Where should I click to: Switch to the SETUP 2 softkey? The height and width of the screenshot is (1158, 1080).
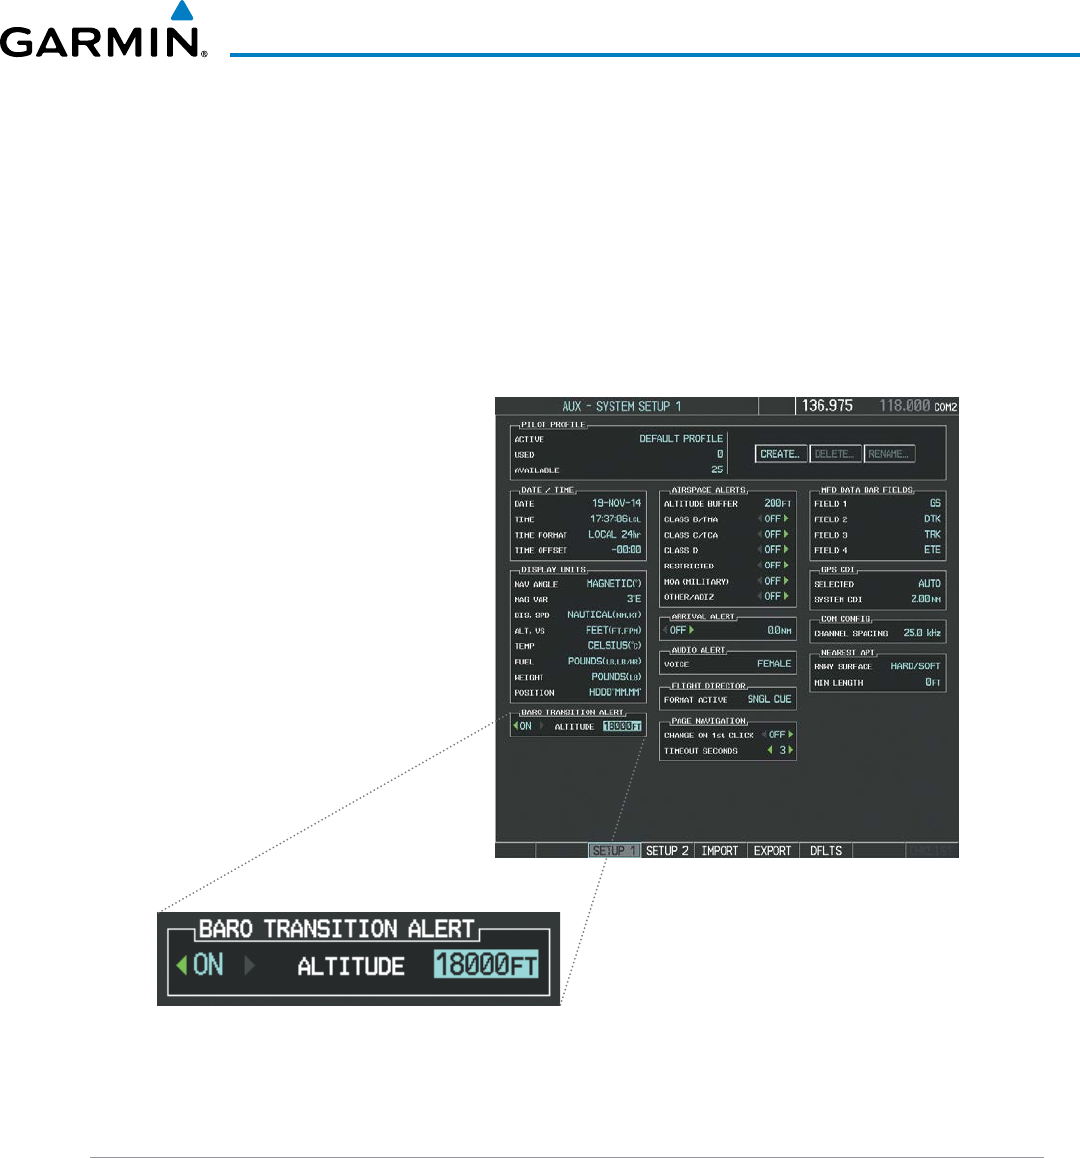click(667, 851)
